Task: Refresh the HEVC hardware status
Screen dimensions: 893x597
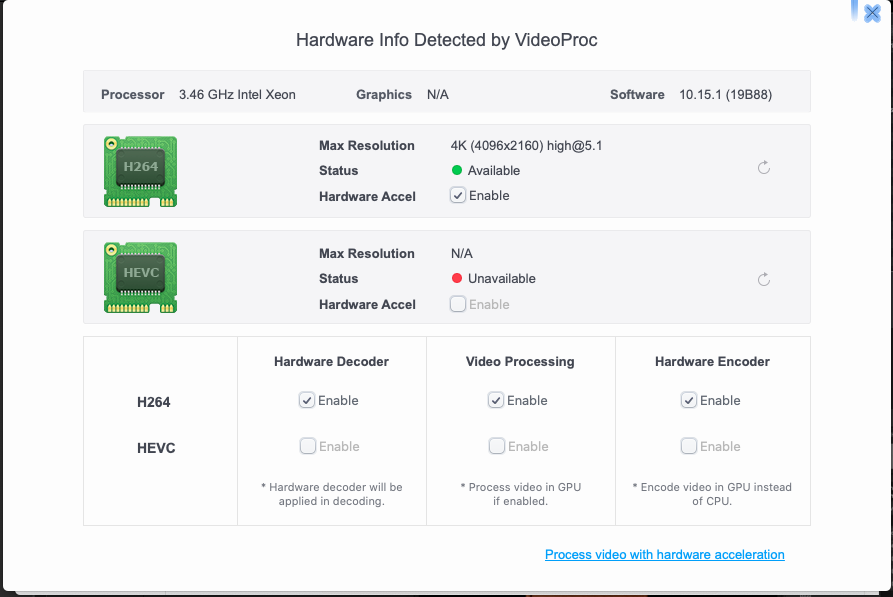Action: pos(764,279)
